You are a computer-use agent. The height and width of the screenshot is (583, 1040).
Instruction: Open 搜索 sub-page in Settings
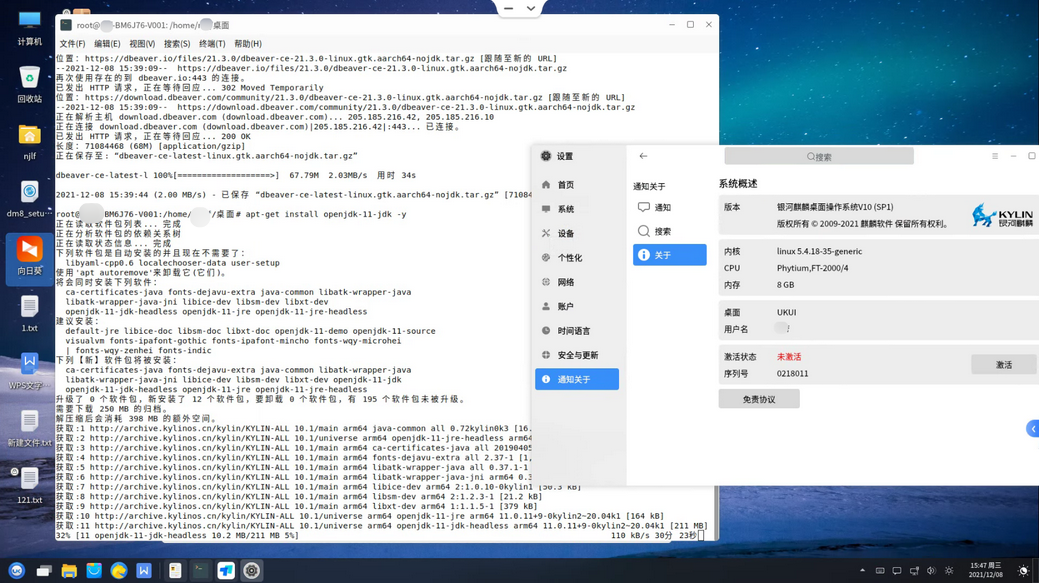pos(670,231)
